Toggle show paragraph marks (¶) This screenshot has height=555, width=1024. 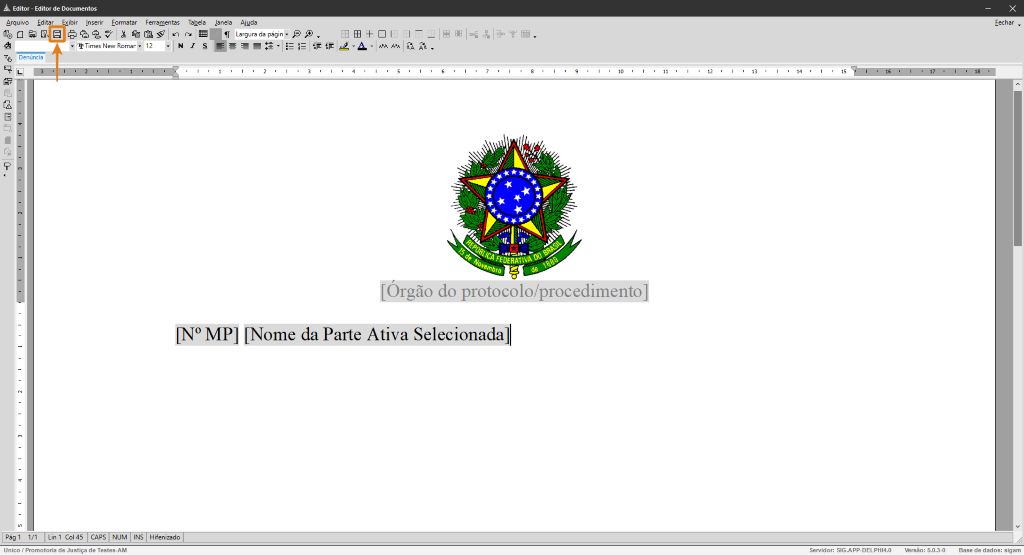(227, 34)
